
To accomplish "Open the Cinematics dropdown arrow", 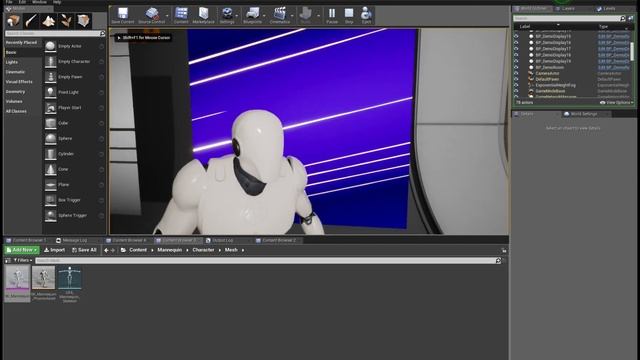I will [x=292, y=16].
